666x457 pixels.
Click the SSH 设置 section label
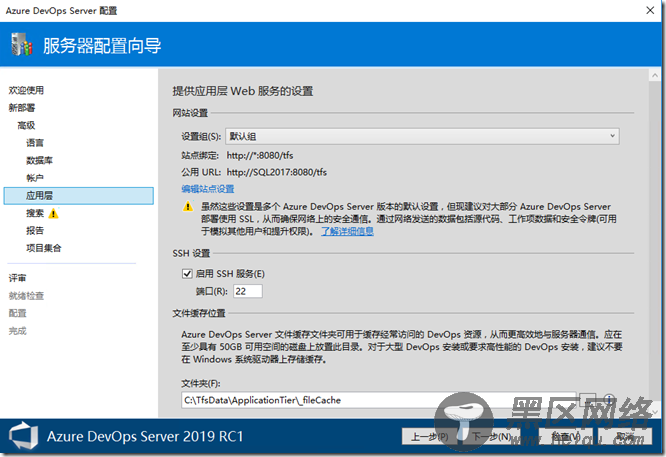pos(191,254)
